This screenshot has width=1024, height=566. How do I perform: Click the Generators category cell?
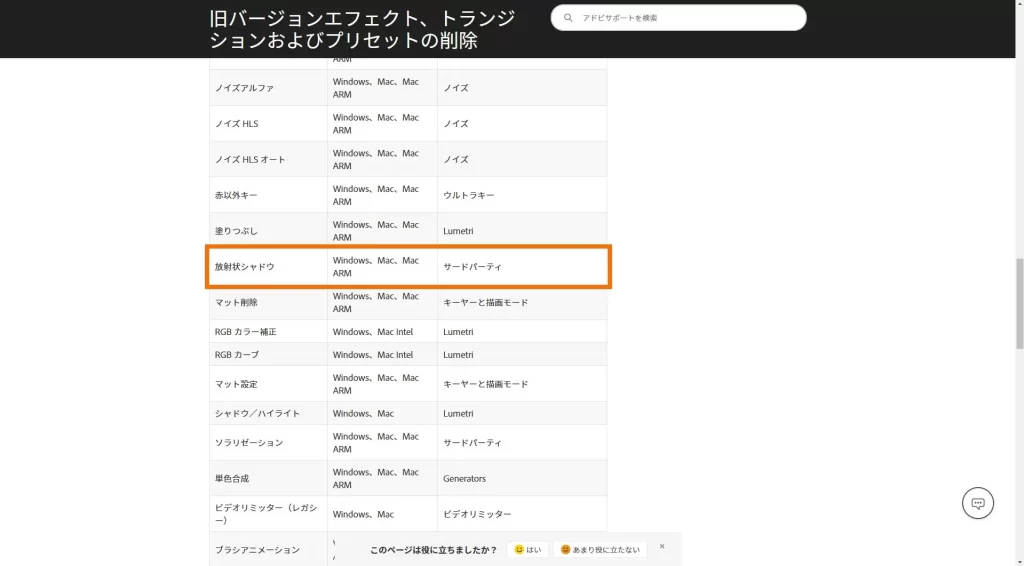pyautogui.click(x=464, y=479)
